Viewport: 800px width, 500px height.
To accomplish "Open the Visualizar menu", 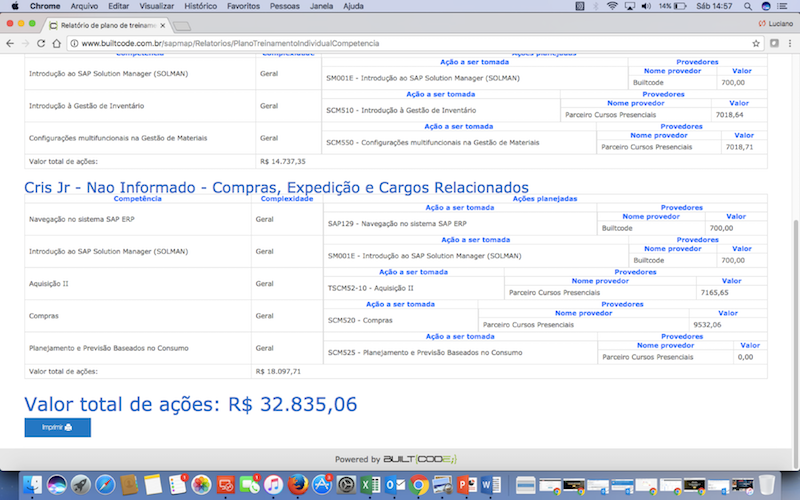I will (x=157, y=6).
